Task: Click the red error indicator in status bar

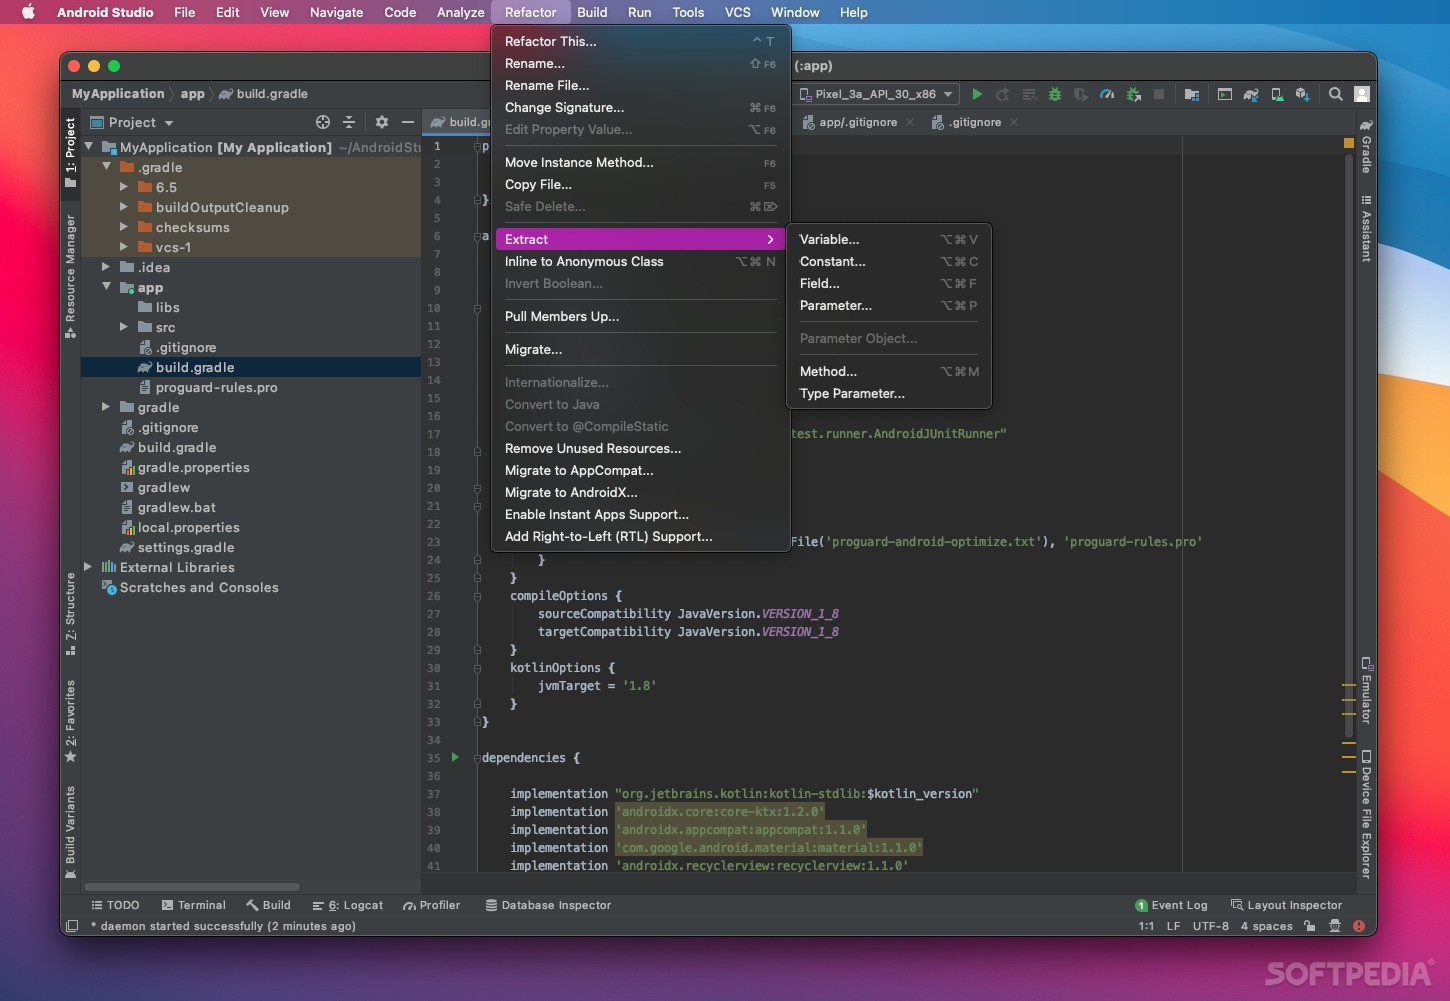Action: pos(1359,926)
